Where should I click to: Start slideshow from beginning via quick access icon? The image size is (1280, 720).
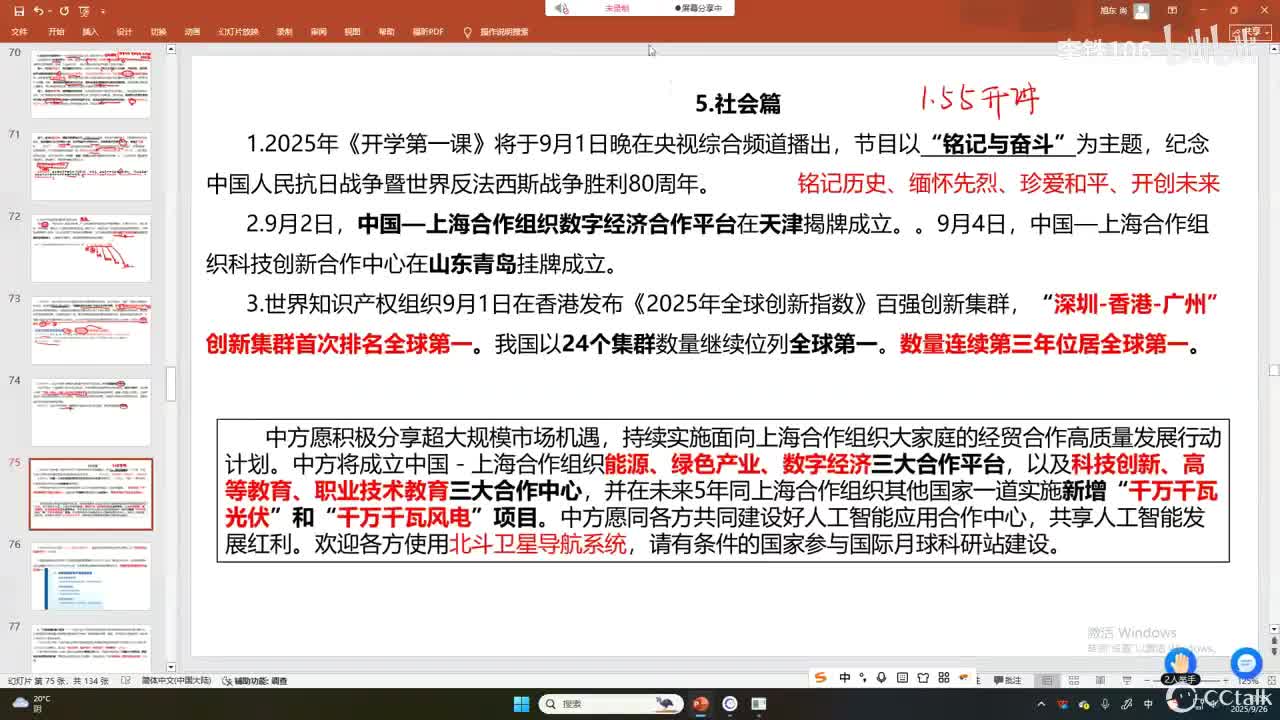[84, 10]
